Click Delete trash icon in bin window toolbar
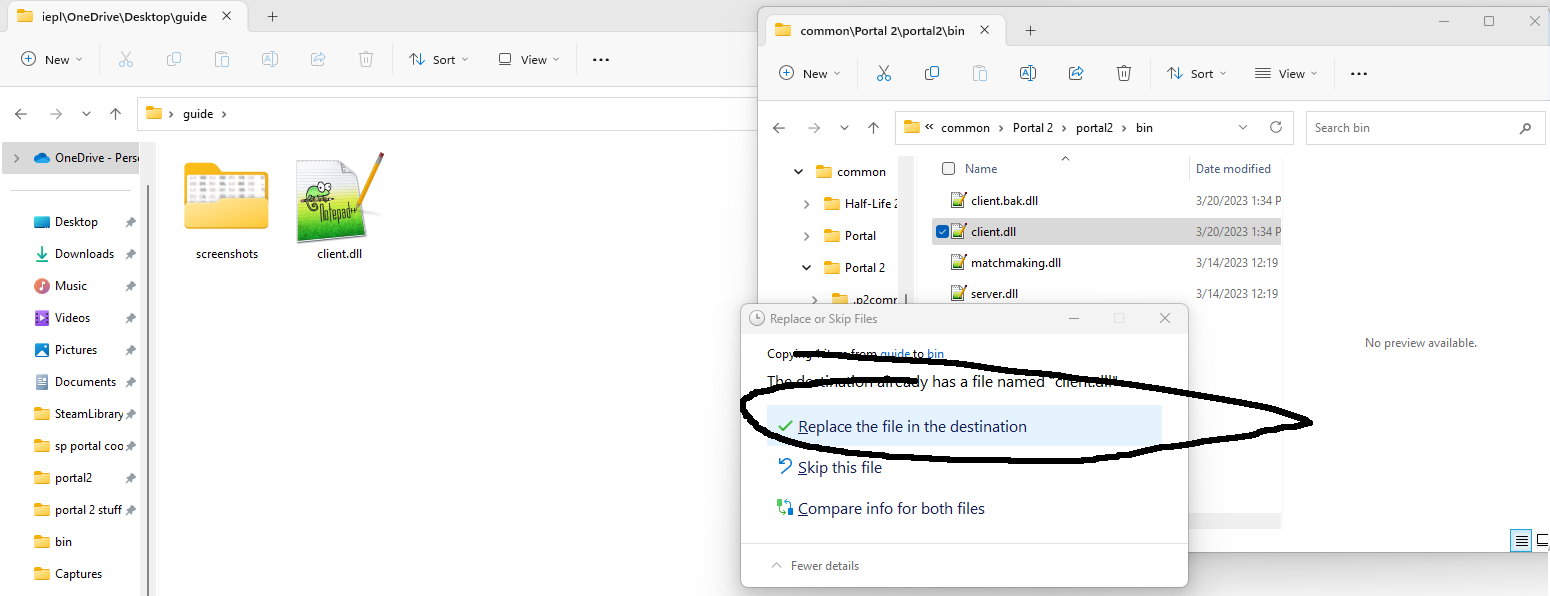 1124,73
